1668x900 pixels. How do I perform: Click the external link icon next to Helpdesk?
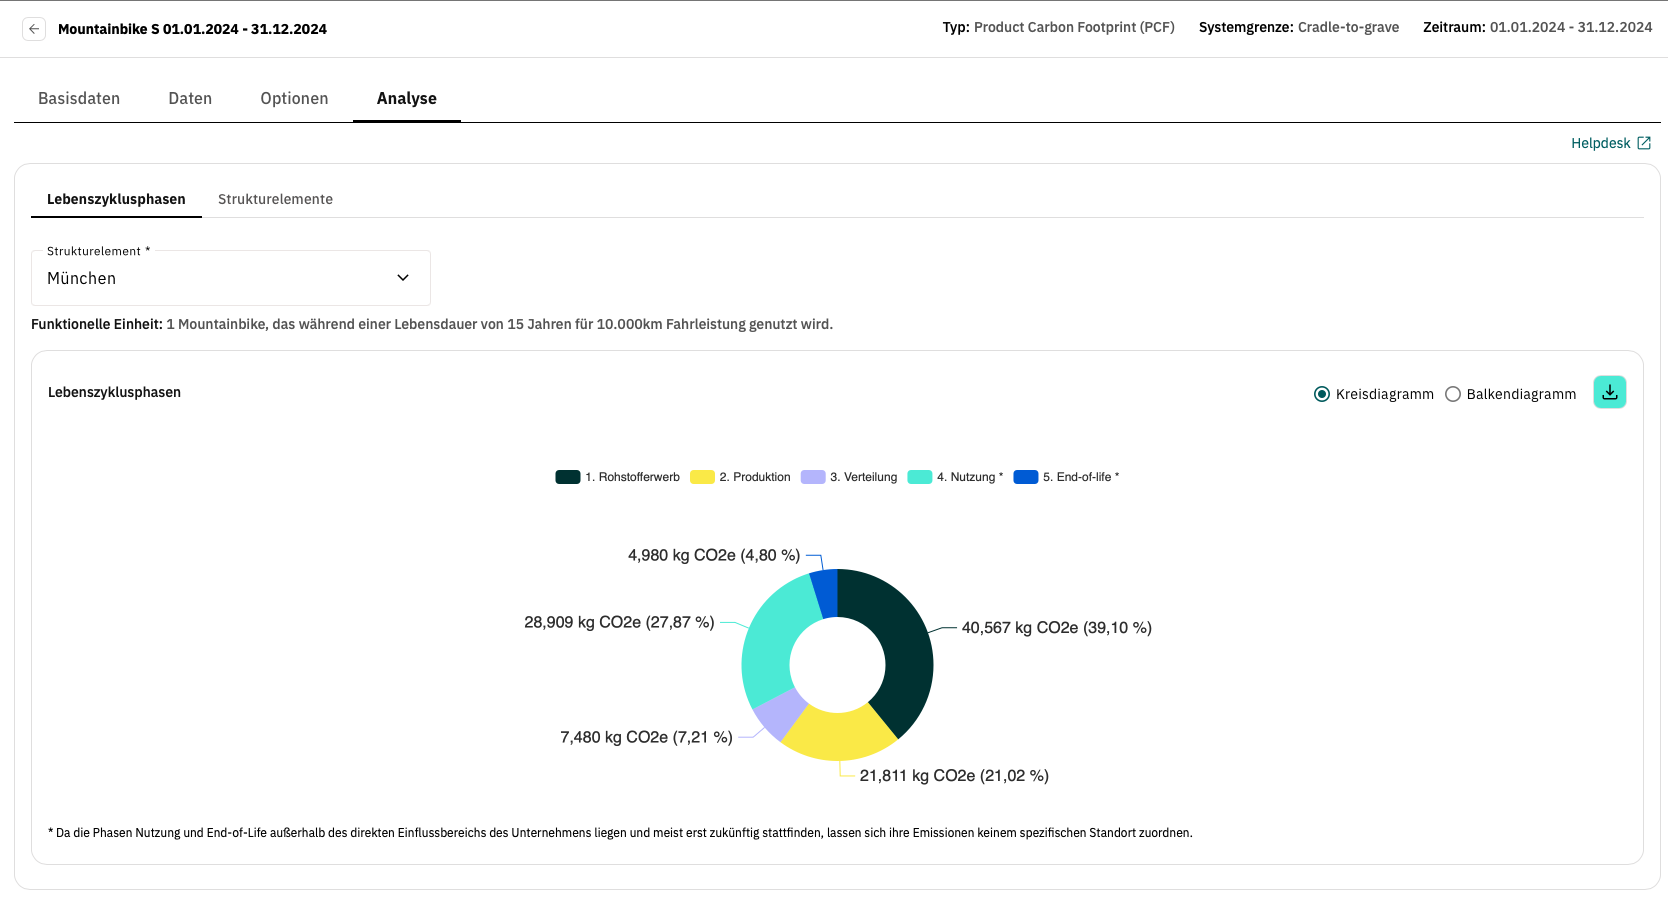pos(1644,143)
